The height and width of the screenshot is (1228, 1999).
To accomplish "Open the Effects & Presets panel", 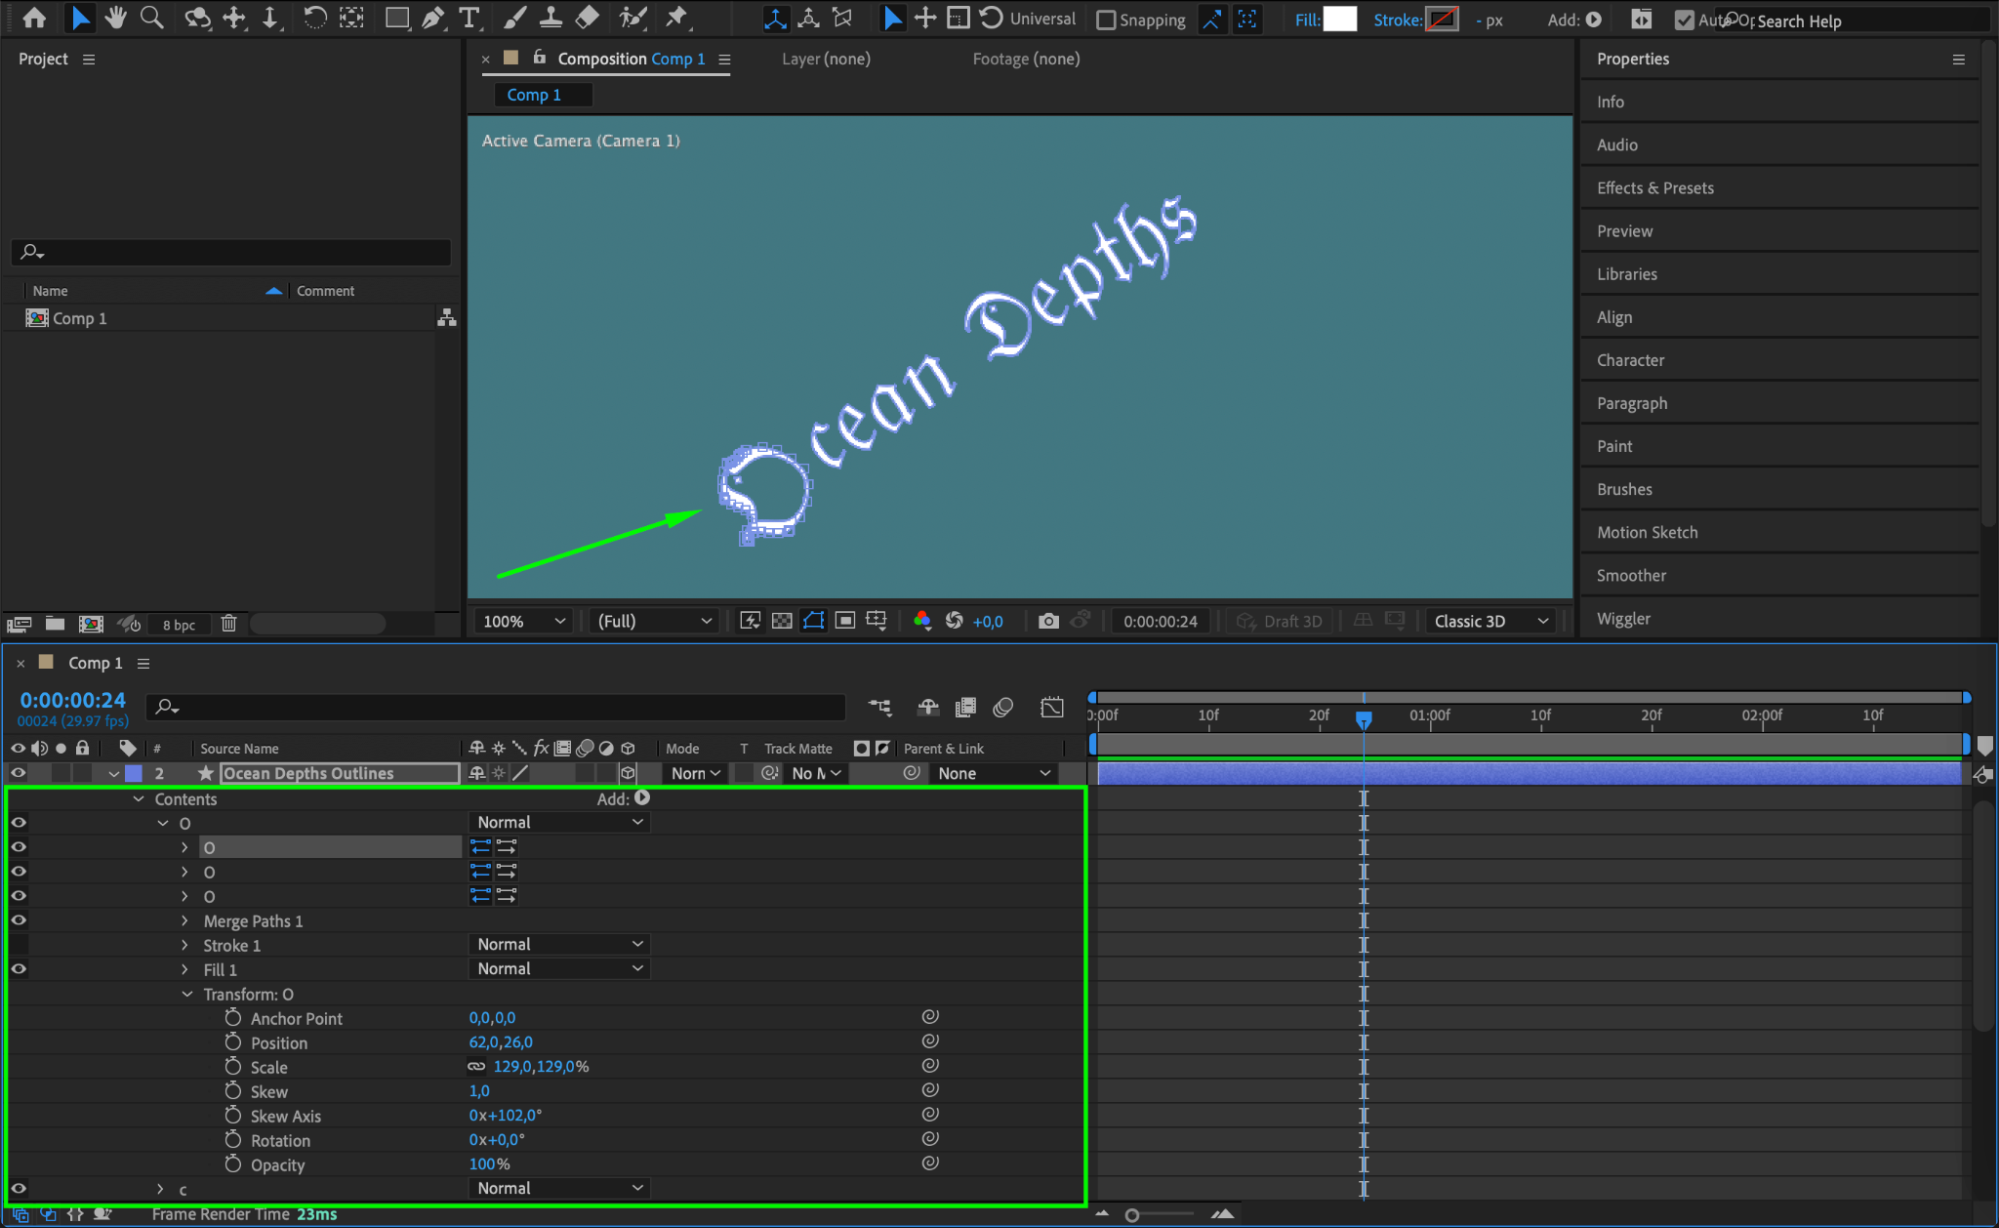I will (x=1654, y=188).
